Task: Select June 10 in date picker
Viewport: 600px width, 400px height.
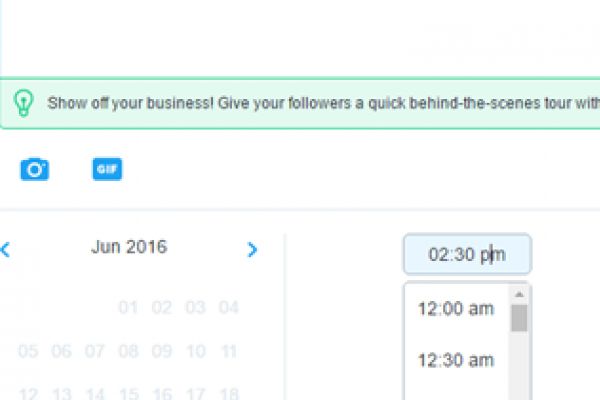Action: tap(195, 351)
